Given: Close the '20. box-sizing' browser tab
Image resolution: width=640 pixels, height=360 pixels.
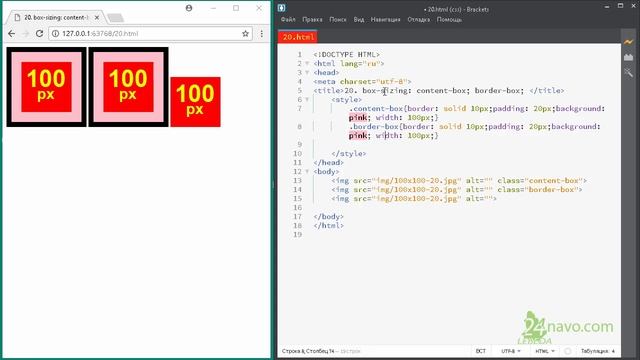Looking at the screenshot, I should tap(97, 18).
